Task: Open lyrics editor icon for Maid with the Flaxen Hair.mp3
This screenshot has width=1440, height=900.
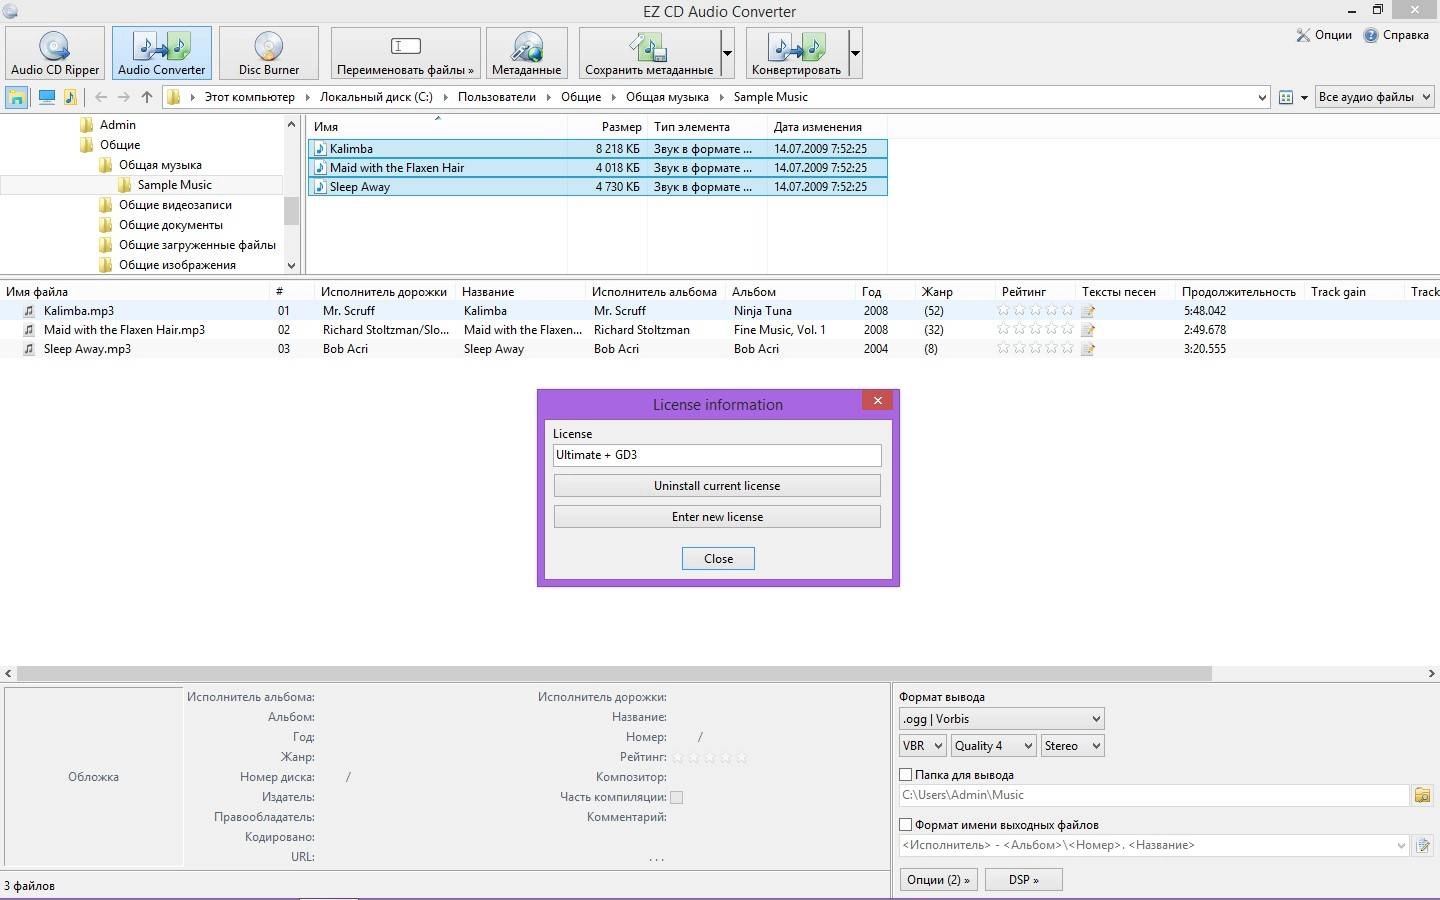Action: tap(1088, 330)
